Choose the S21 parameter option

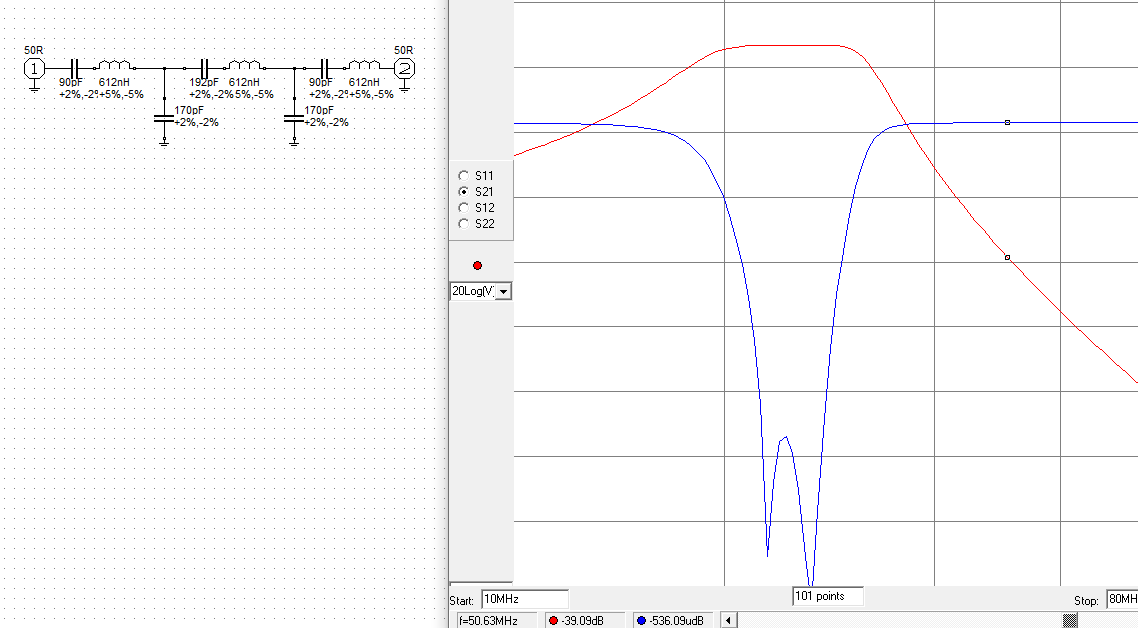(463, 191)
